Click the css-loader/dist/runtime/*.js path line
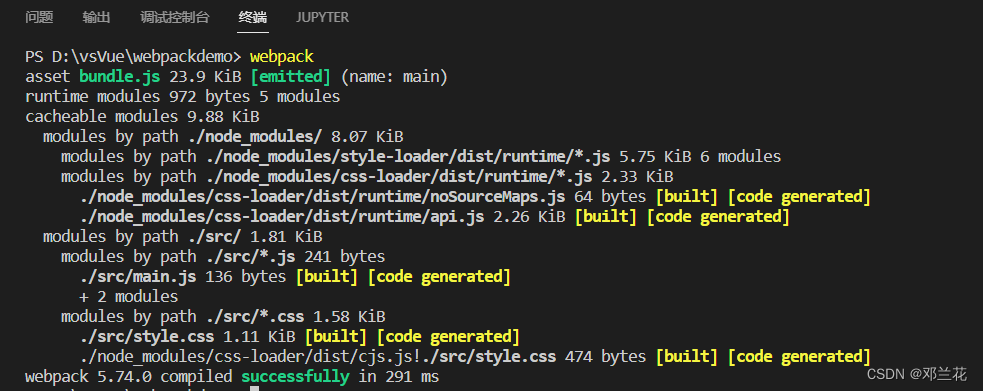Image resolution: width=983 pixels, height=391 pixels. coord(367,177)
